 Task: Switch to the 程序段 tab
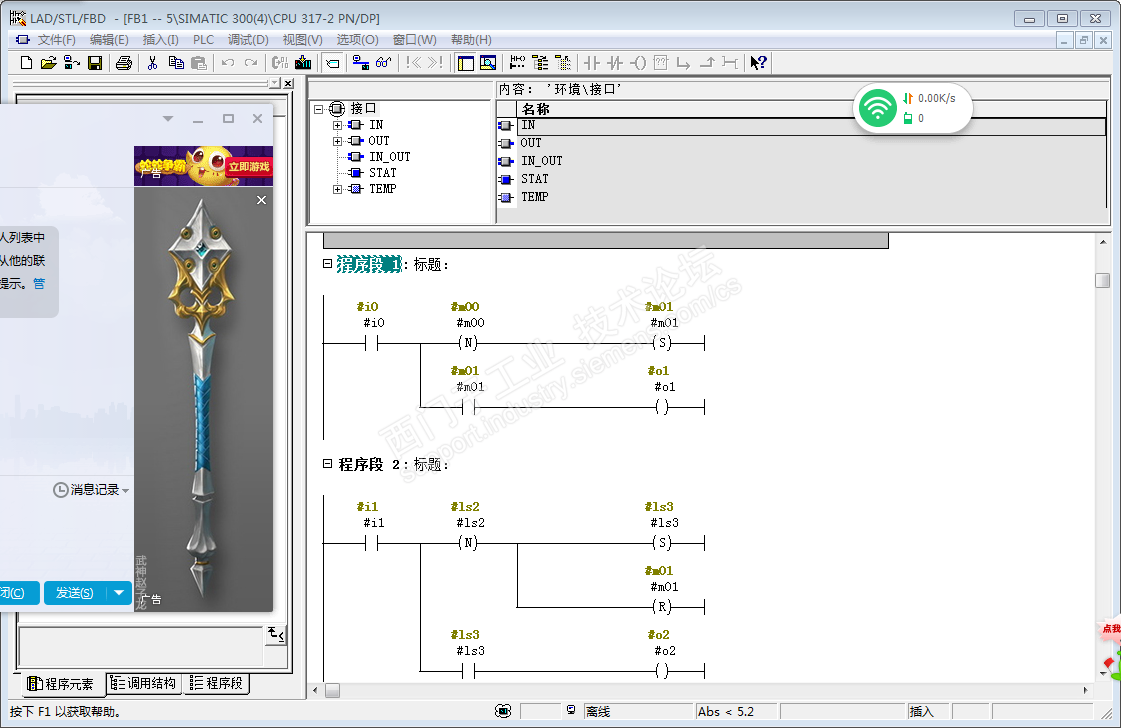(x=217, y=683)
